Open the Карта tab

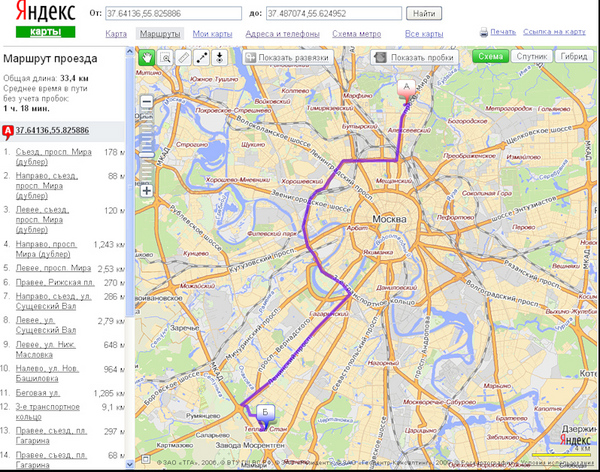(116, 34)
